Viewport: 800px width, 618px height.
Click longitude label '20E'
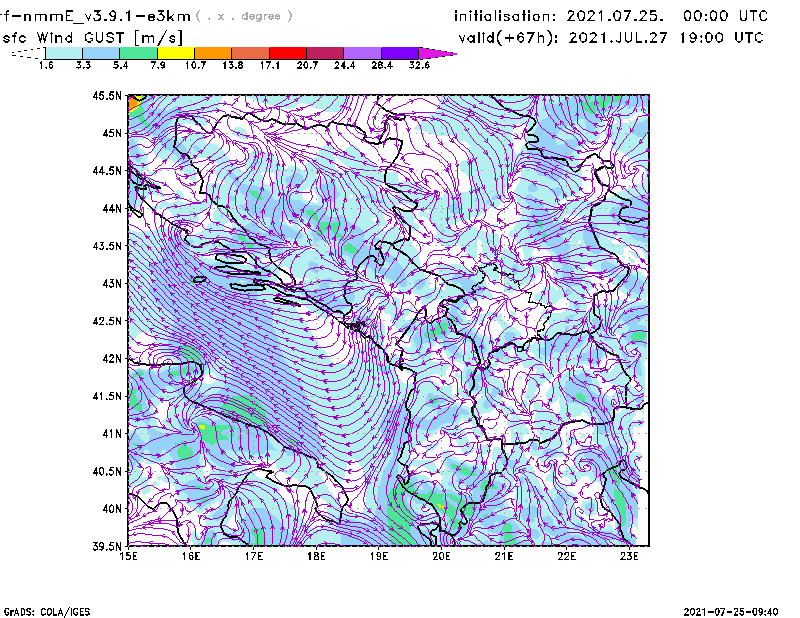441,556
